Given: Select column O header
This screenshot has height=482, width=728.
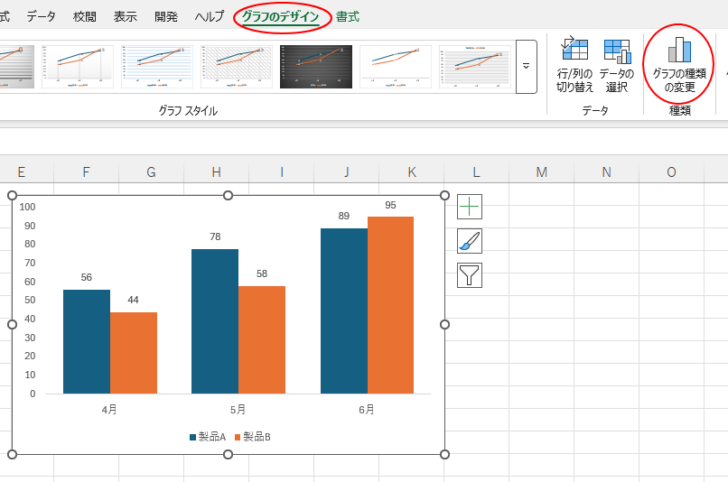Looking at the screenshot, I should [x=671, y=172].
